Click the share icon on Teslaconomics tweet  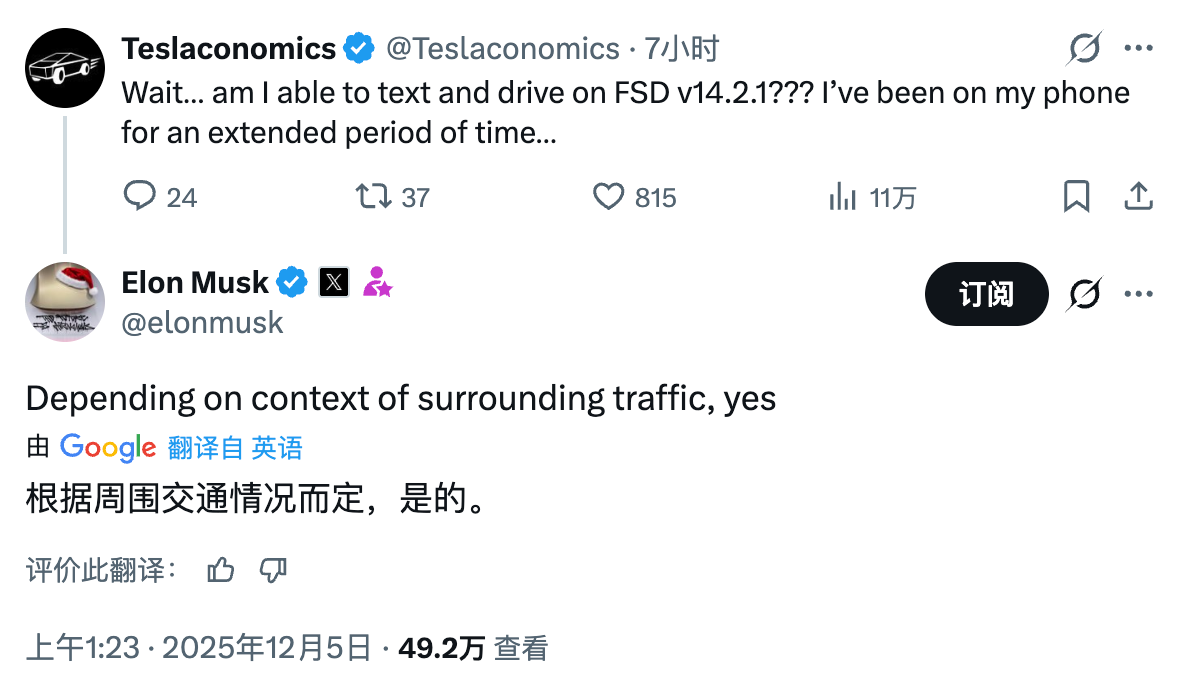[1139, 196]
